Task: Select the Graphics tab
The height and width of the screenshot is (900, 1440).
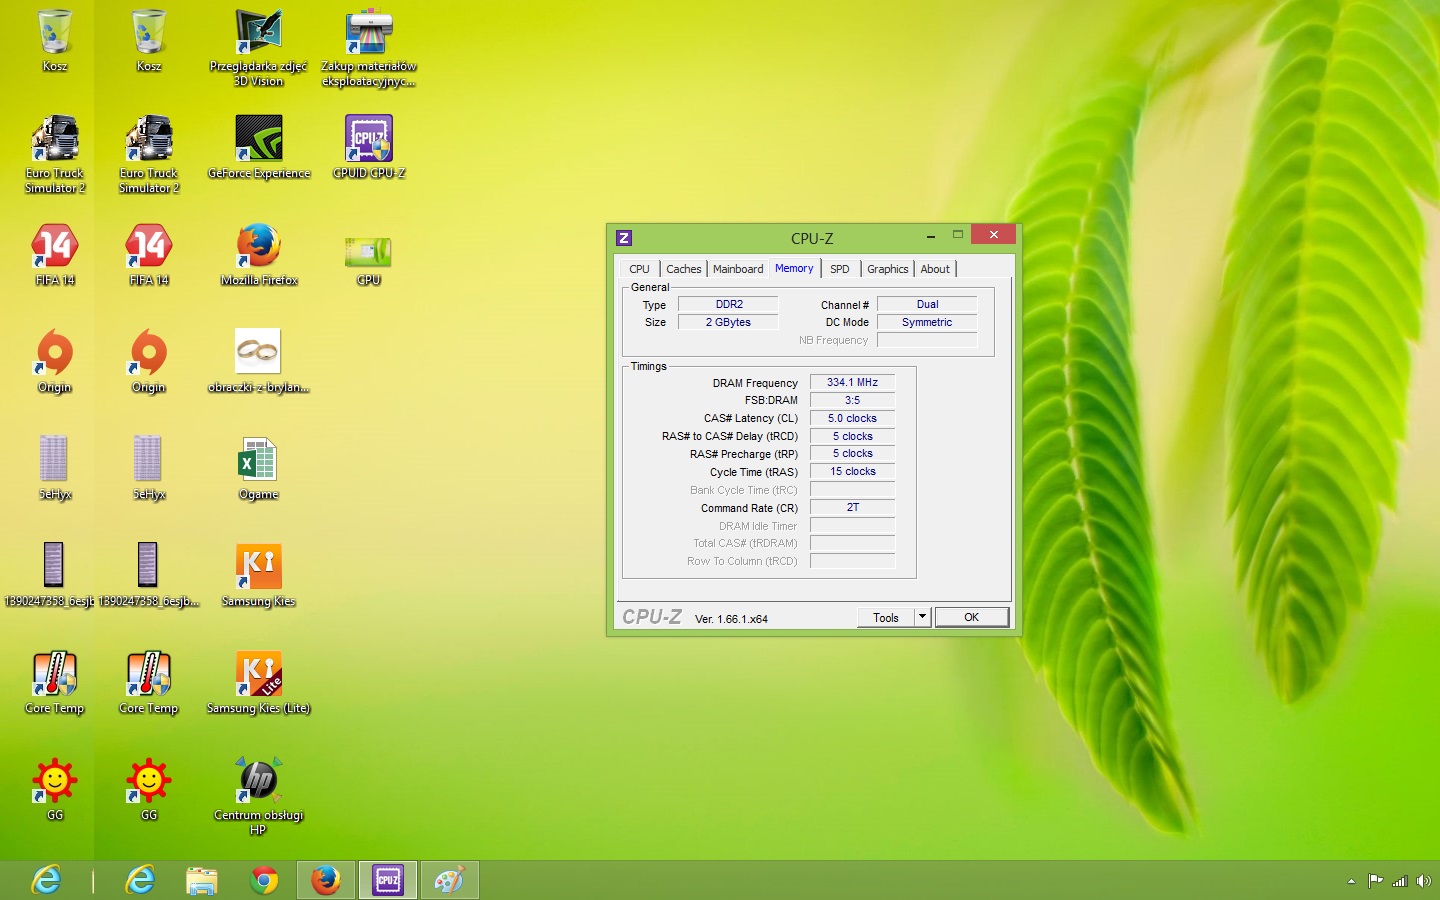Action: [x=887, y=269]
